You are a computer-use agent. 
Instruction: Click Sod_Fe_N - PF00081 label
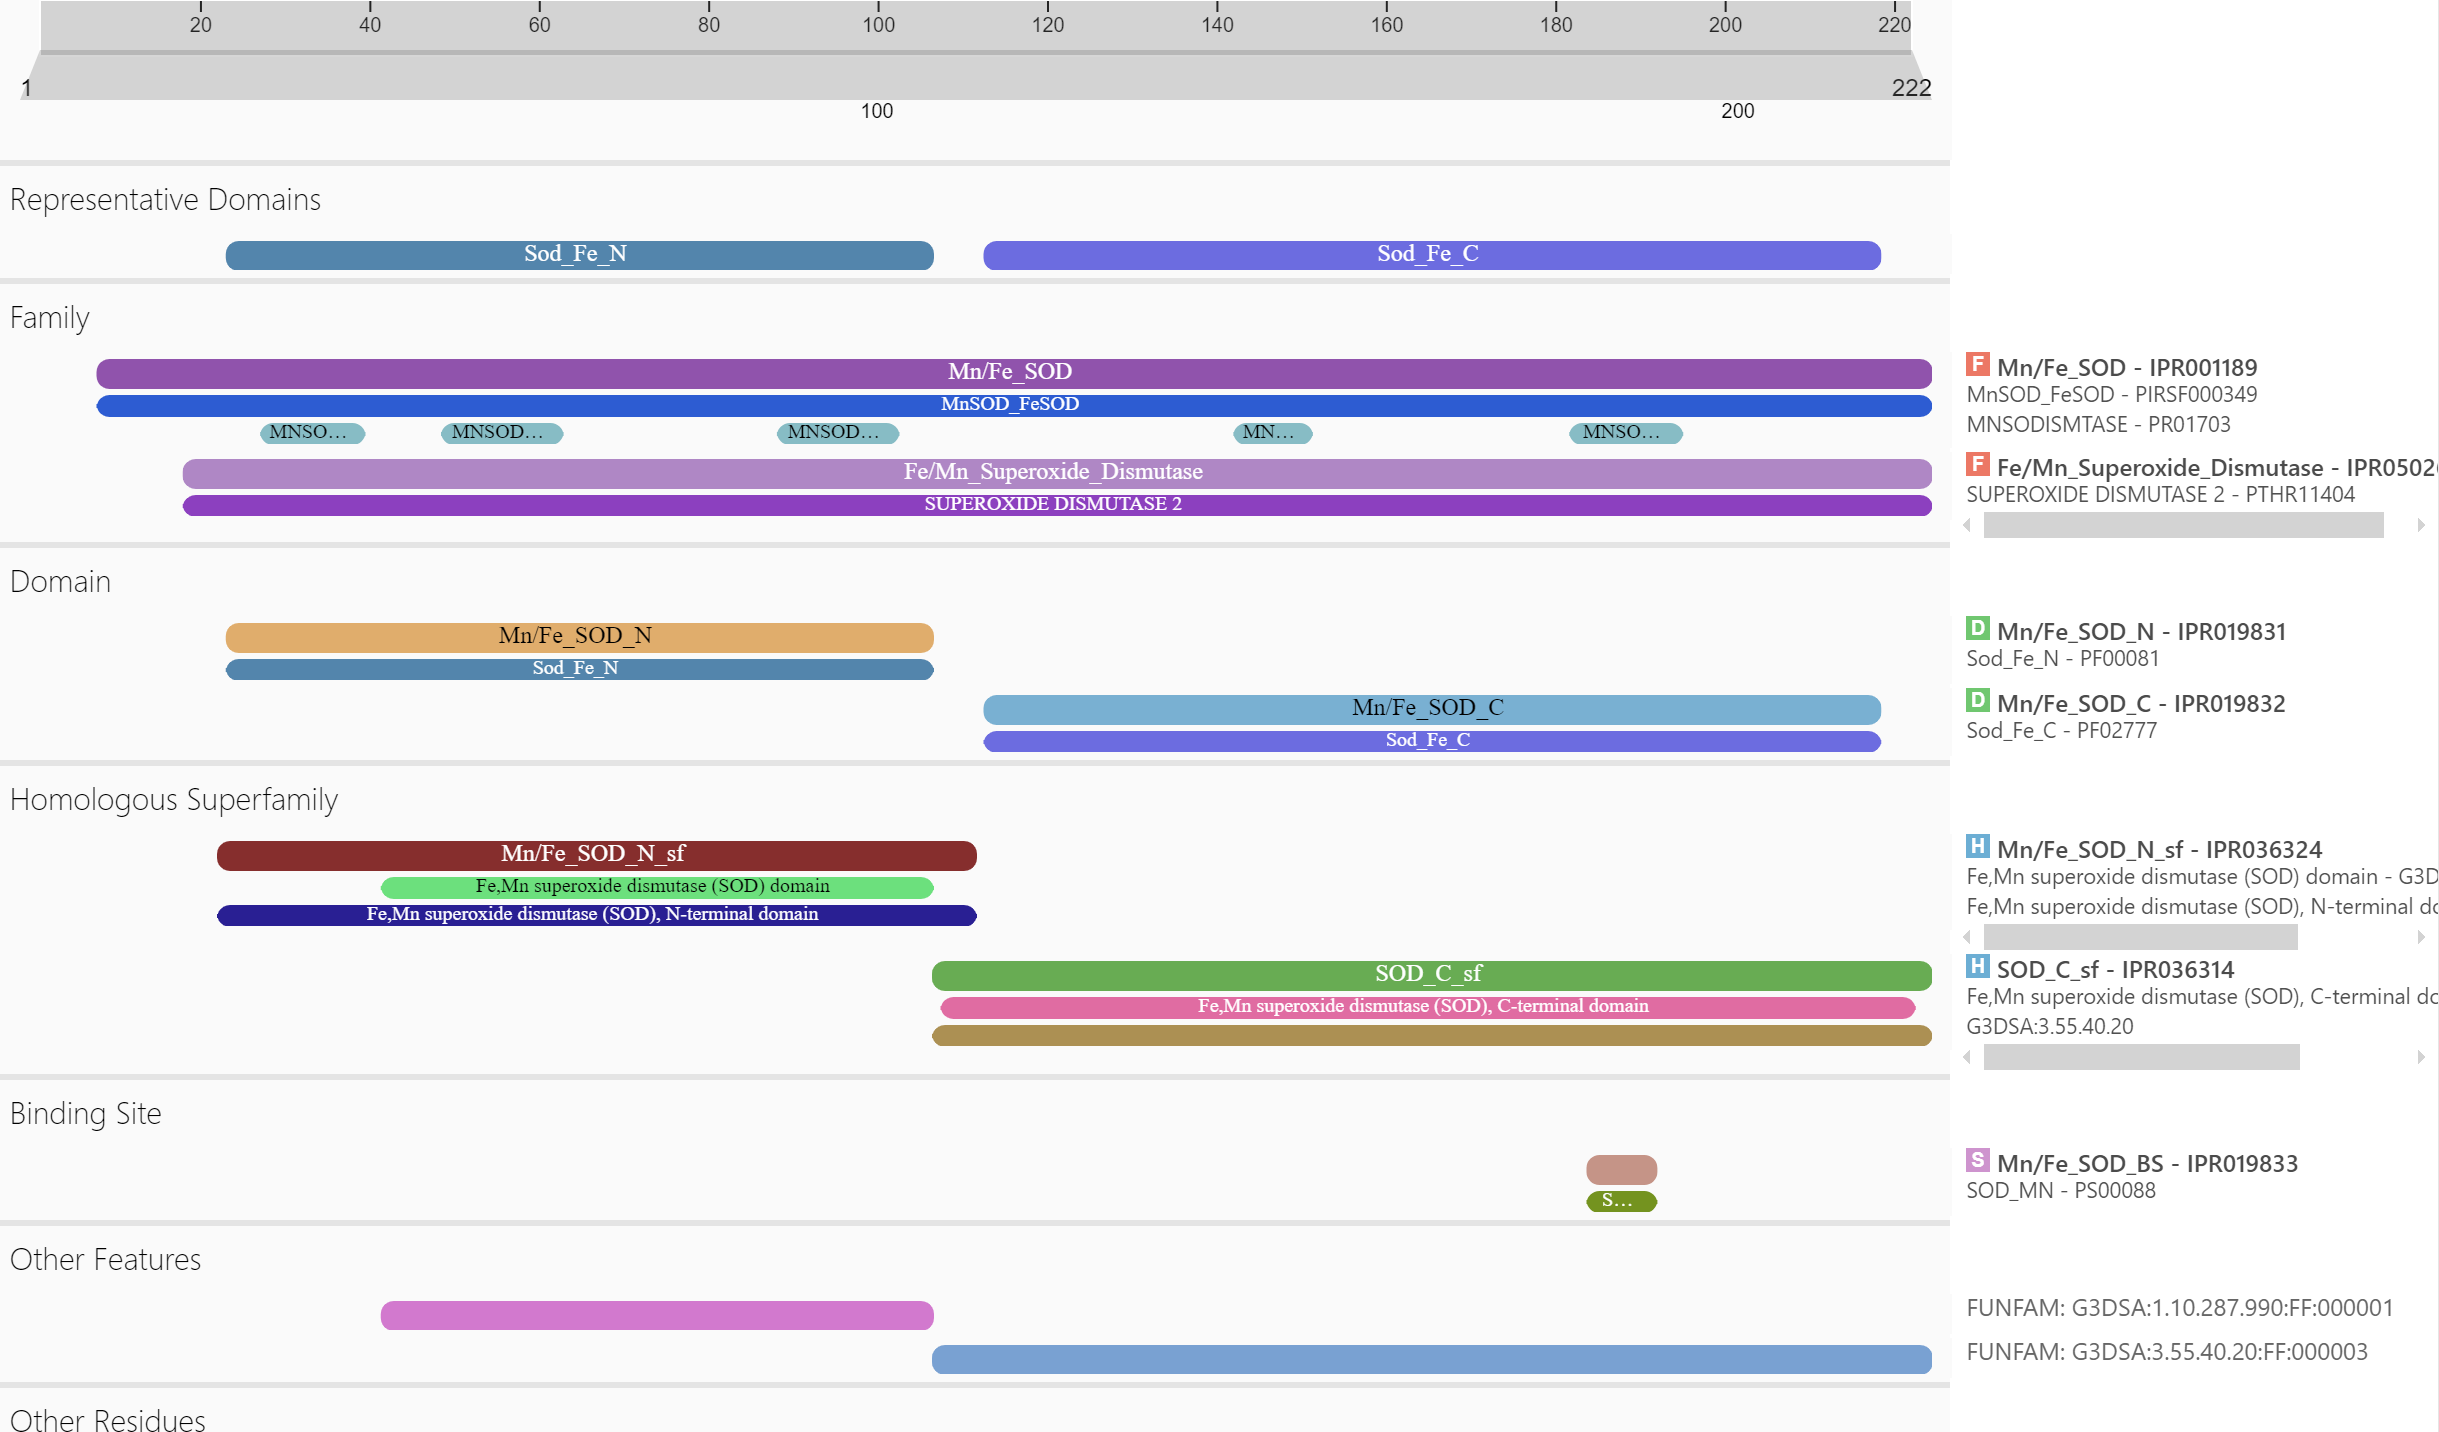(2062, 659)
